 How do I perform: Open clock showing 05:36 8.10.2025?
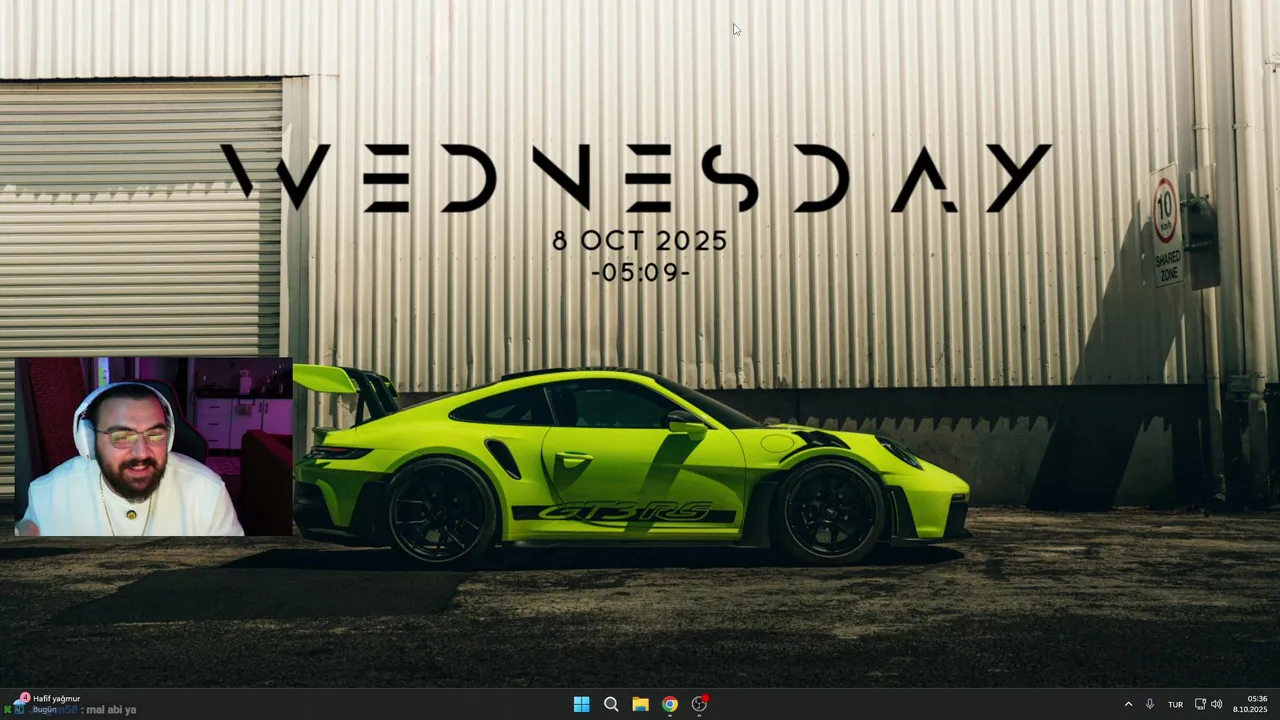click(x=1250, y=704)
